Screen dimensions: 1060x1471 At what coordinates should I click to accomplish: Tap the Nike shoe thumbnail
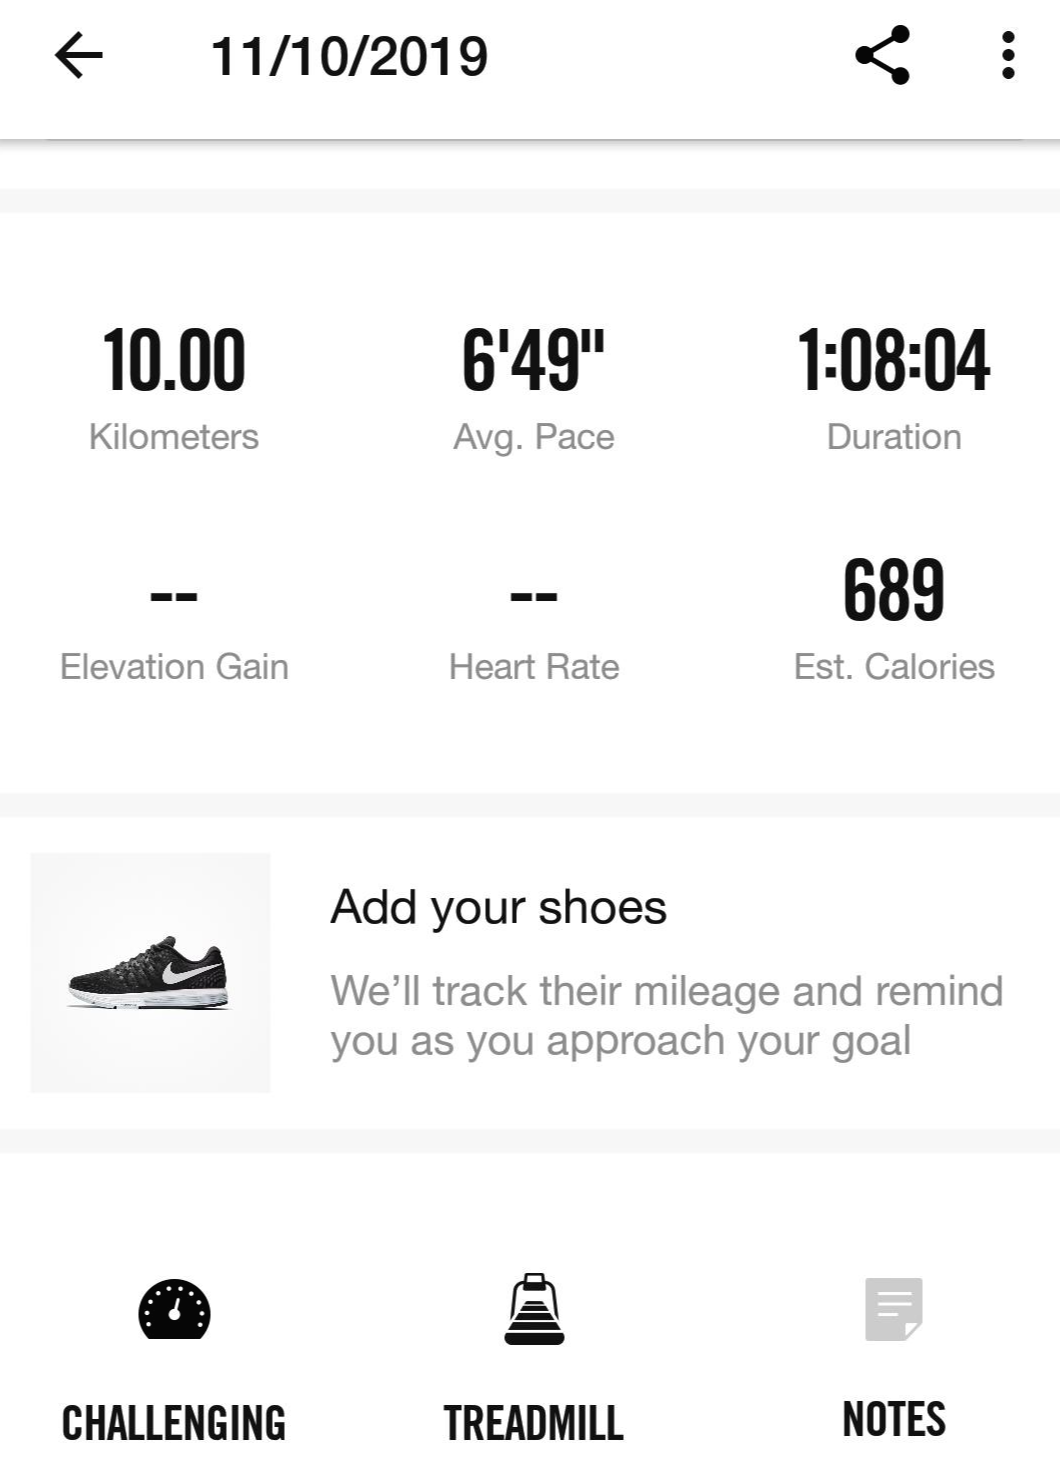pos(150,972)
